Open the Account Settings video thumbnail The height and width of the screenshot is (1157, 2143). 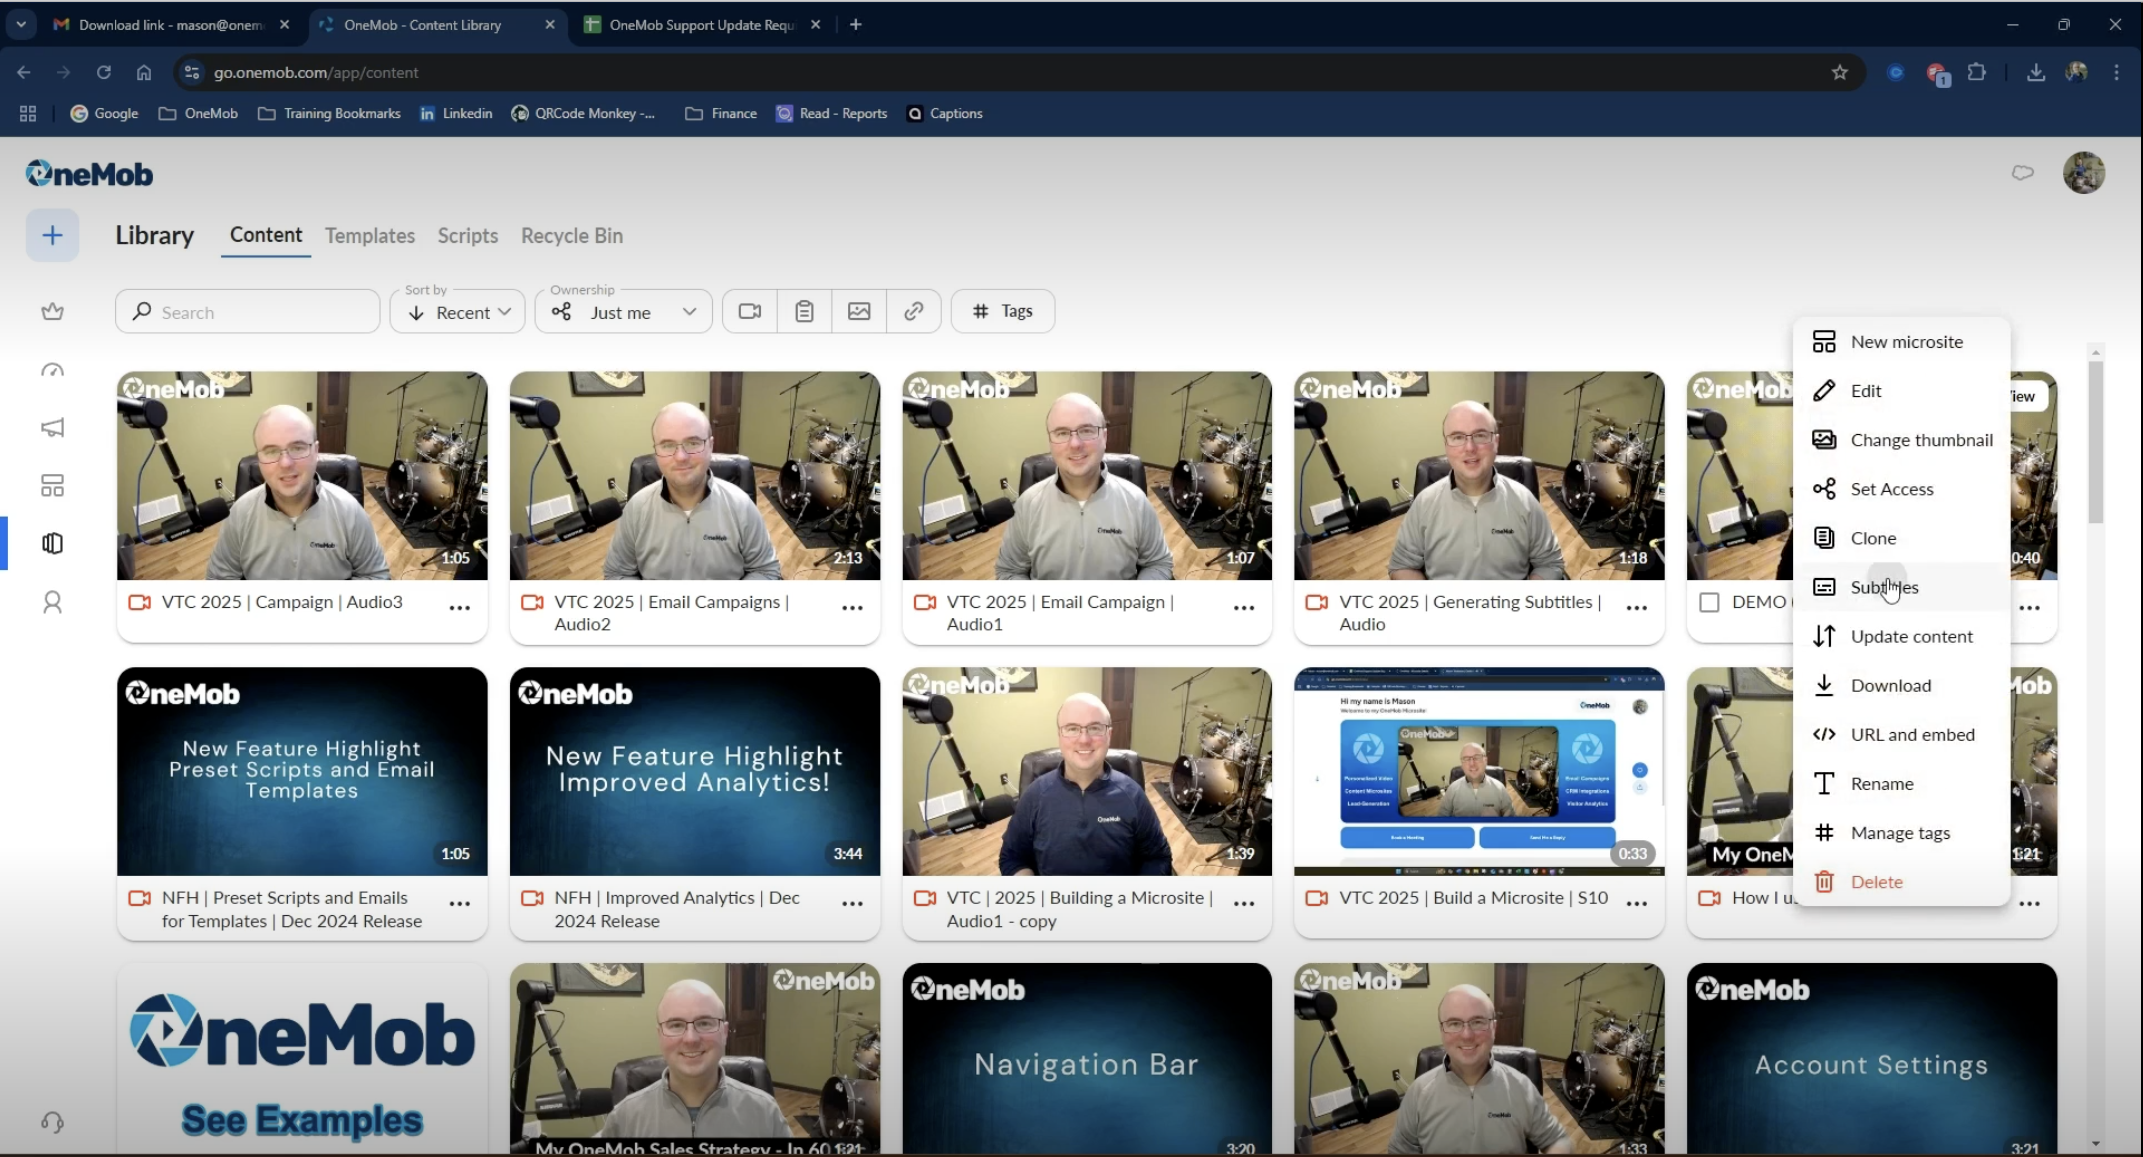coord(1871,1059)
